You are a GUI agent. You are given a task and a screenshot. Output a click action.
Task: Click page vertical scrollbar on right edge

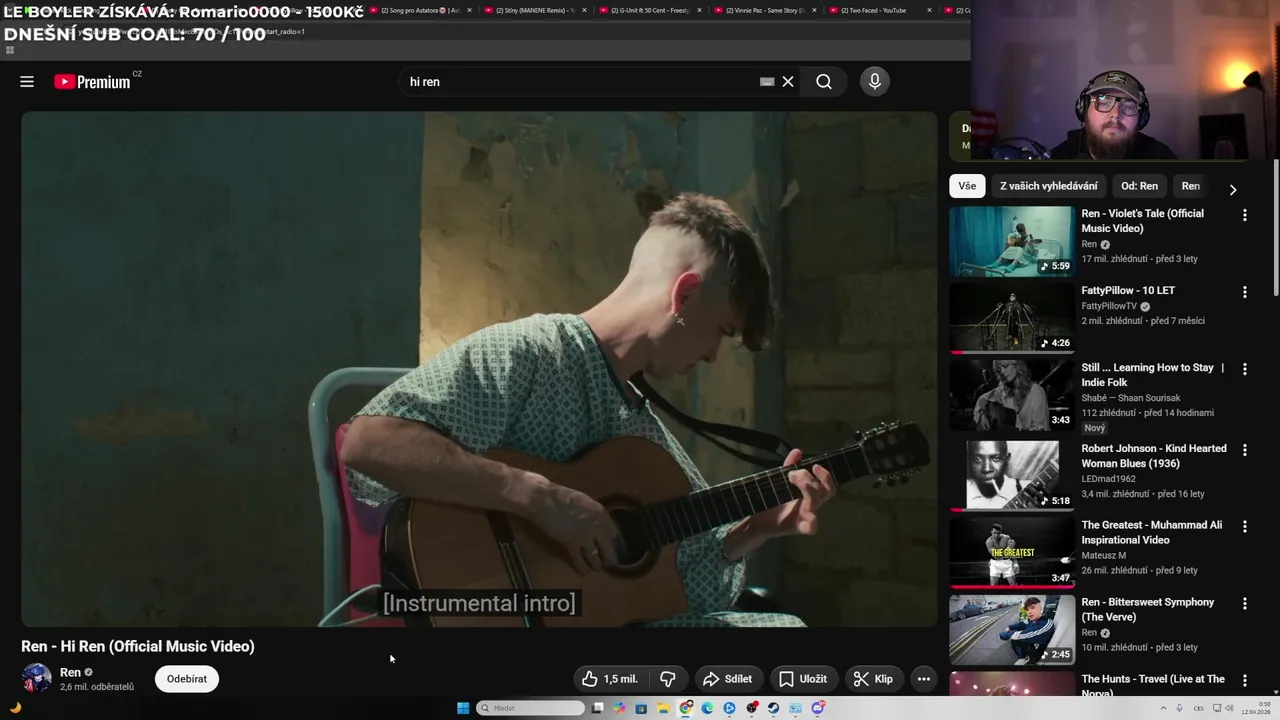point(1275,228)
